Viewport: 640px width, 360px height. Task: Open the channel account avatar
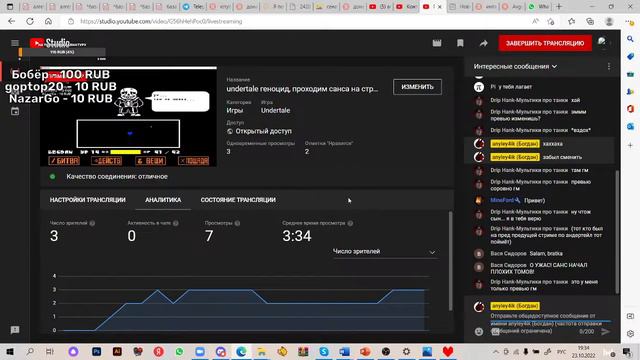[602, 42]
